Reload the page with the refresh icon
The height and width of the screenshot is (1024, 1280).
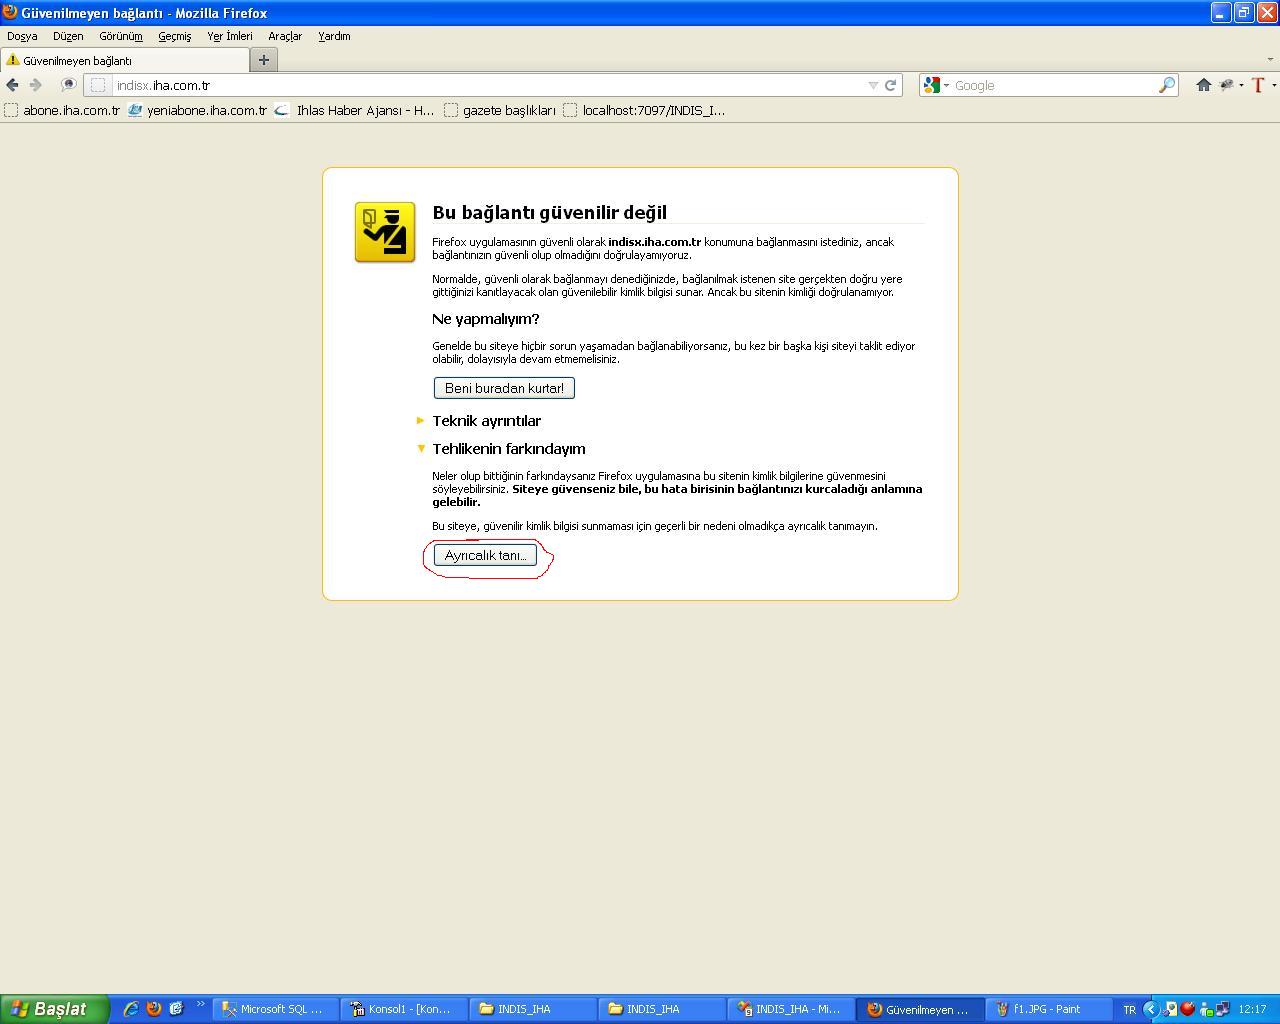(x=891, y=85)
